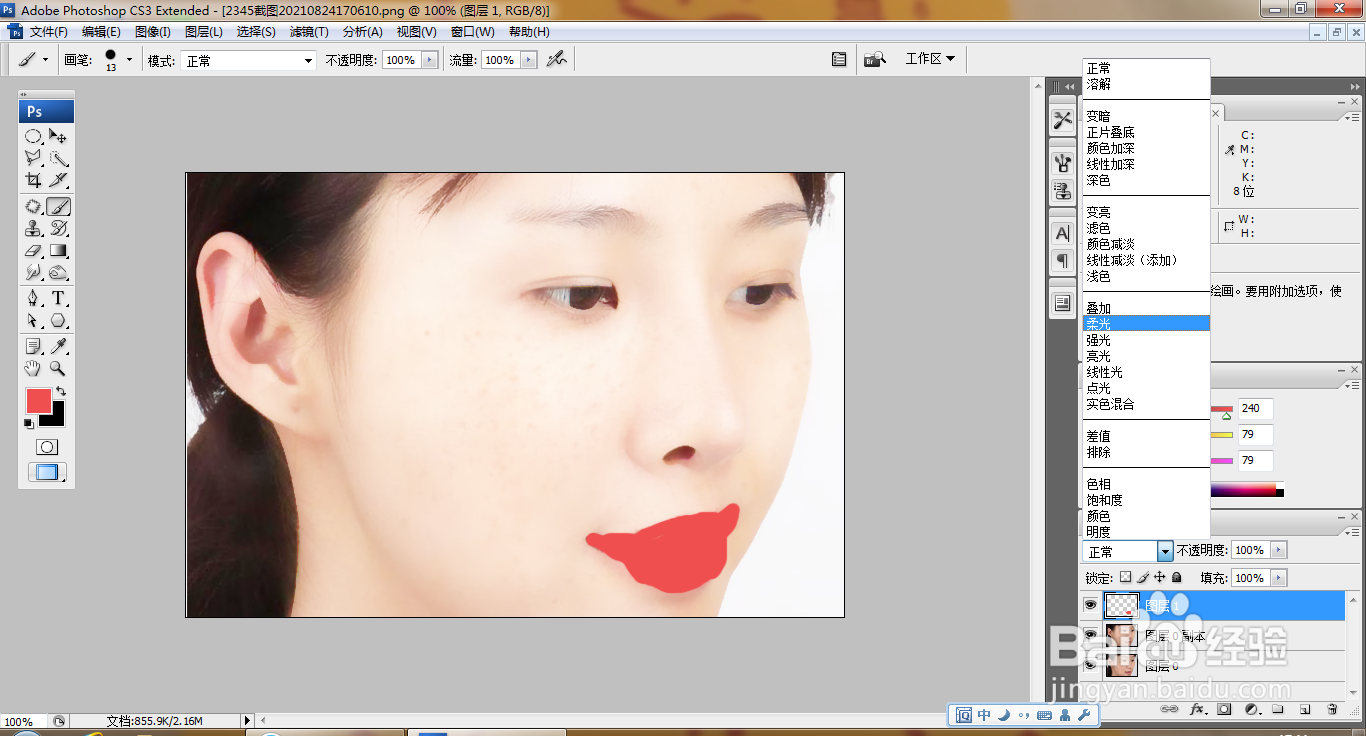Choose 叠加 blend mode
Viewport: 1366px width, 736px height.
tap(1146, 308)
